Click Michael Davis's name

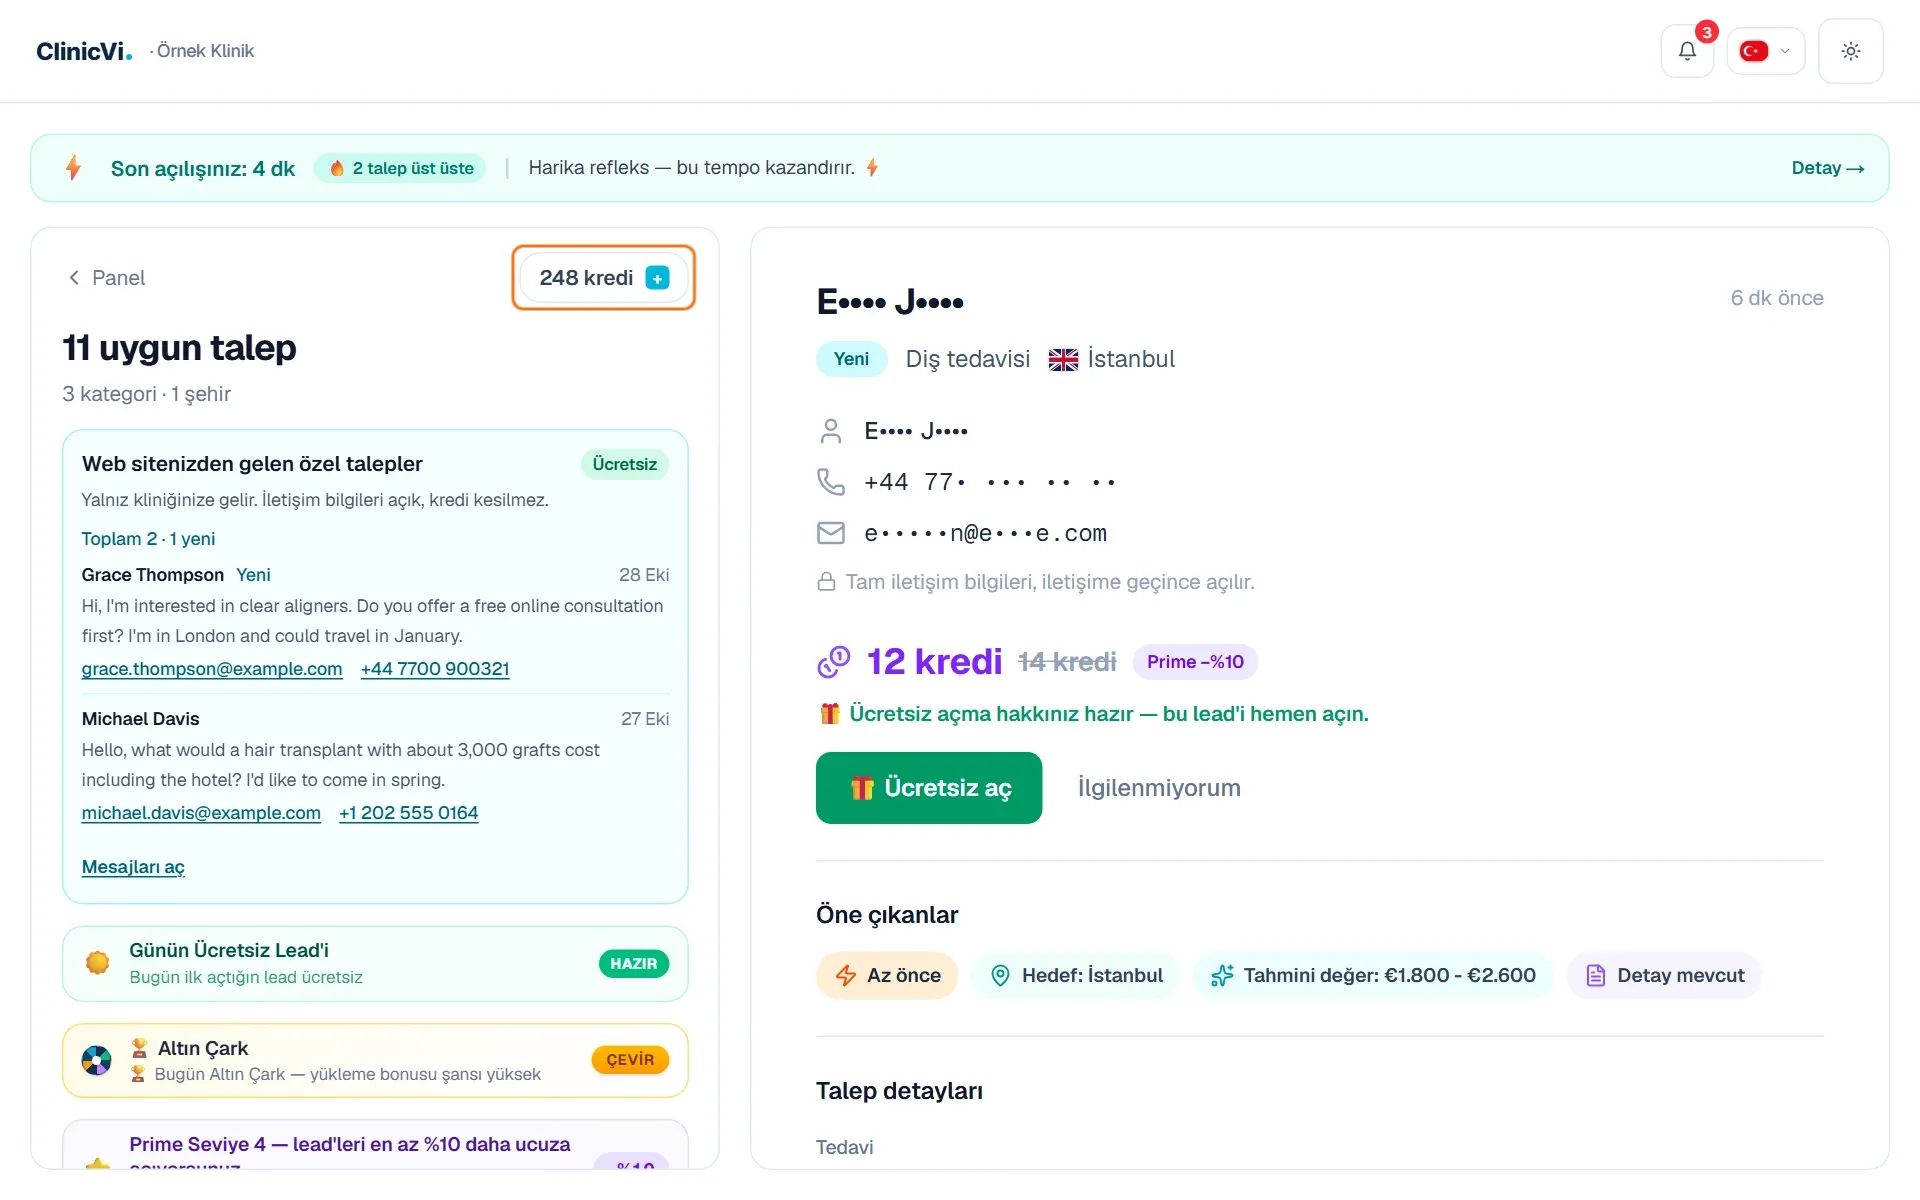[x=141, y=719]
